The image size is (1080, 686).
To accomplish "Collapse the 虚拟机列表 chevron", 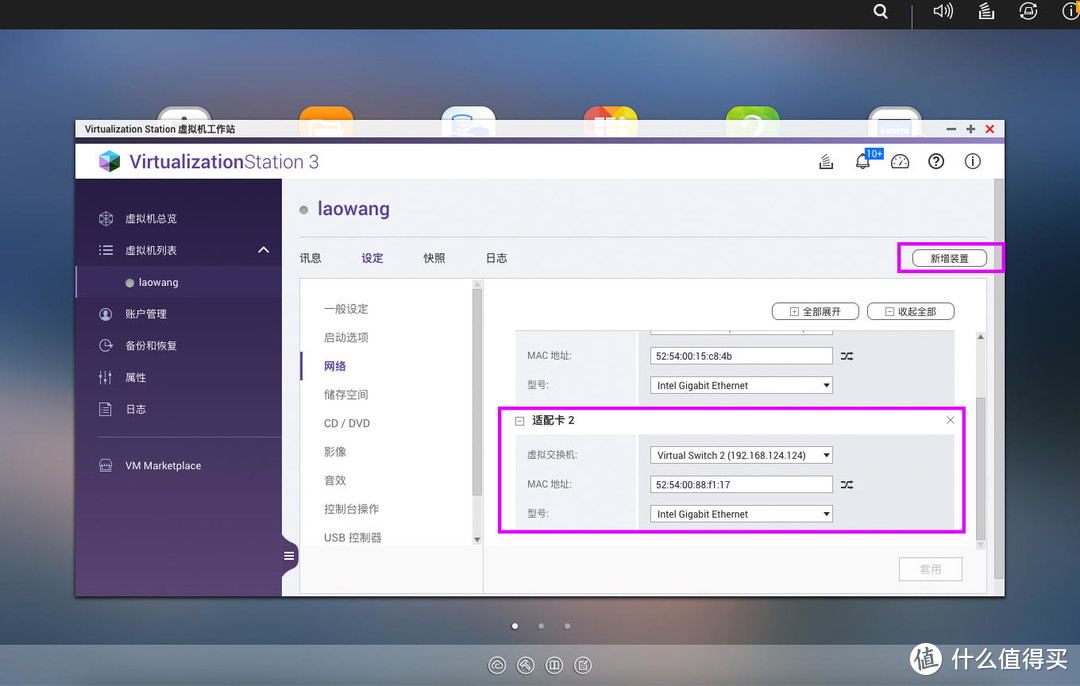I will 263,250.
